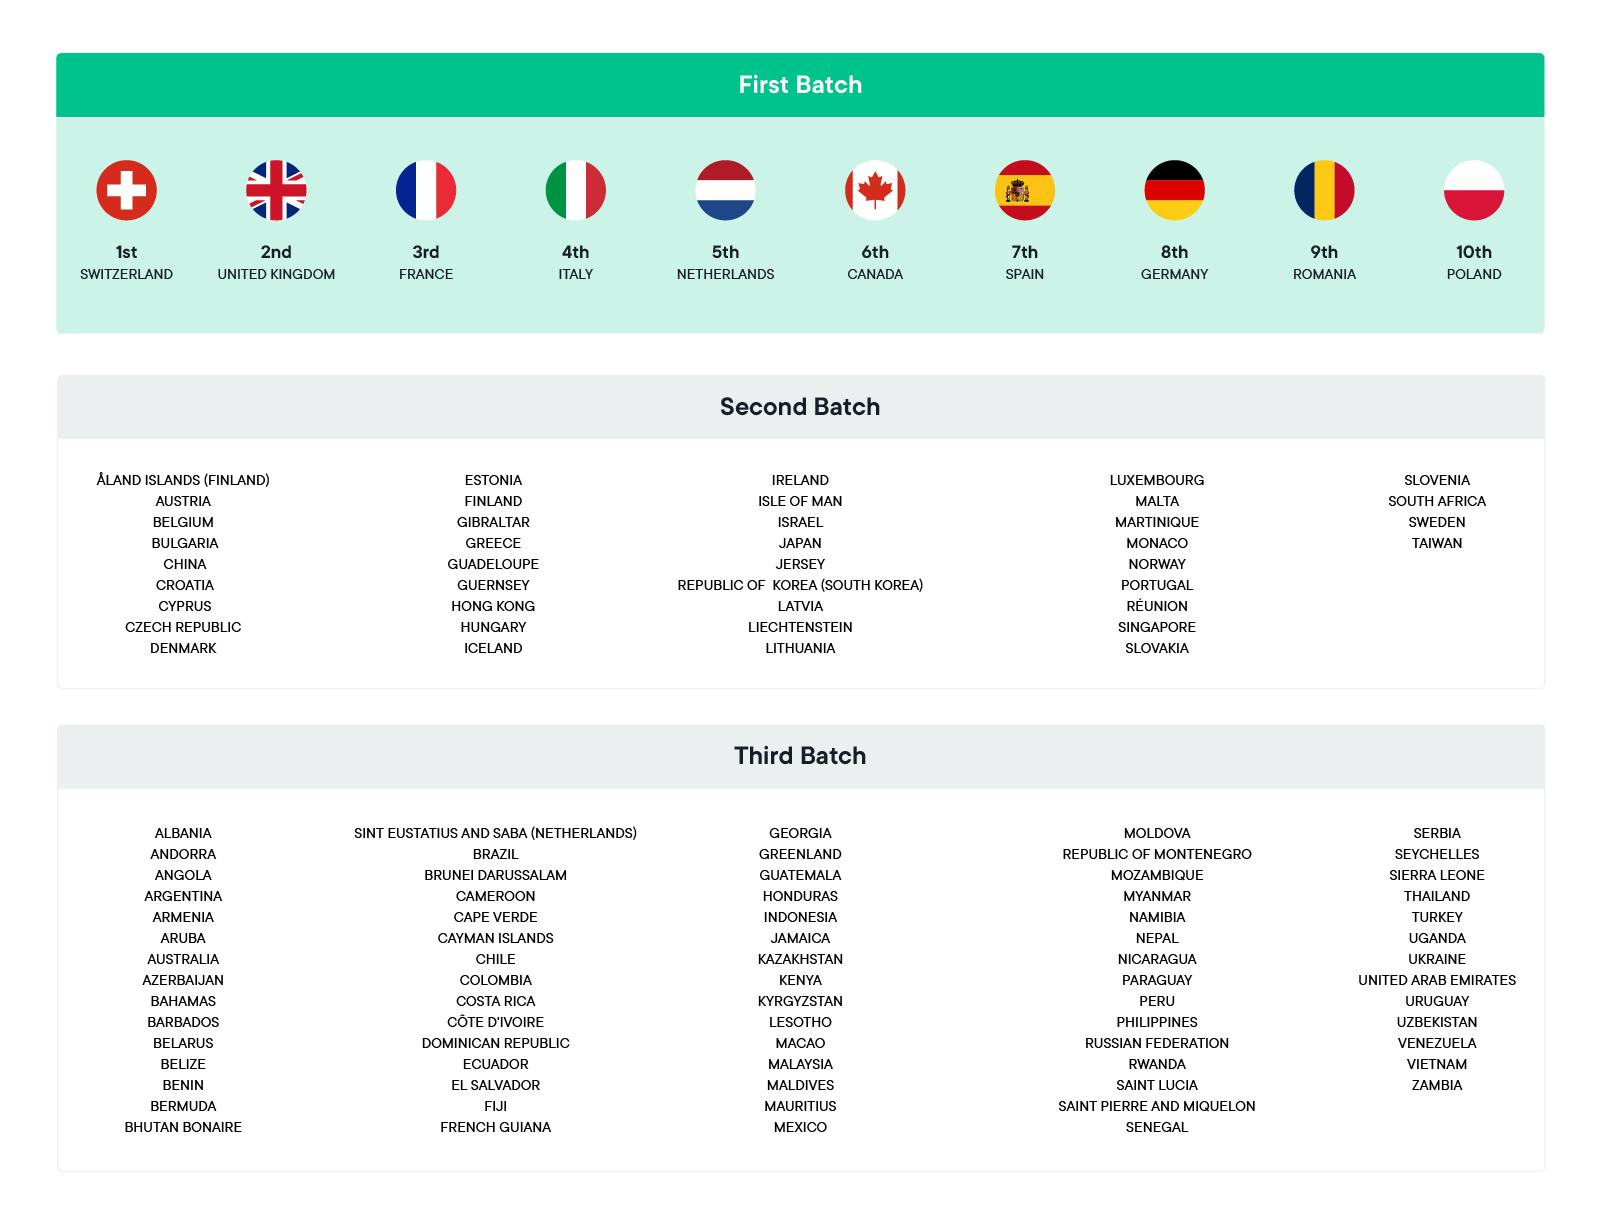
Task: Click the France tricolor flag
Action: coord(426,190)
